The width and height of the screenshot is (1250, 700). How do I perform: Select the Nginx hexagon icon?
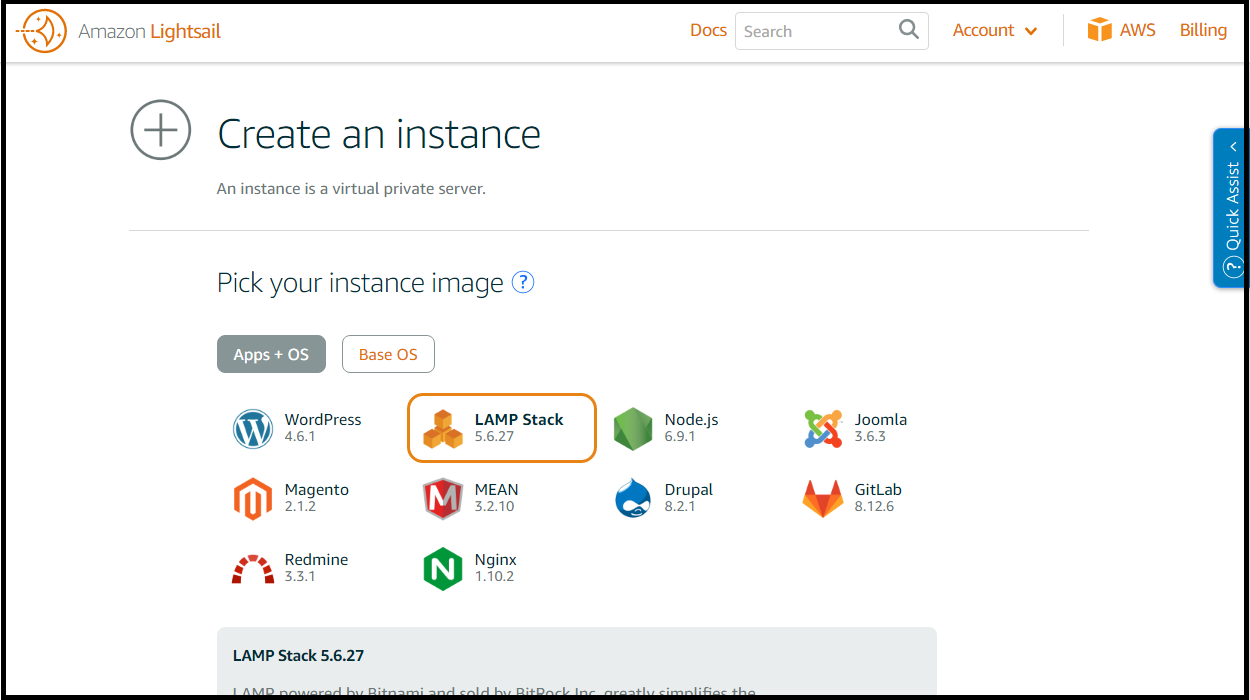click(443, 568)
